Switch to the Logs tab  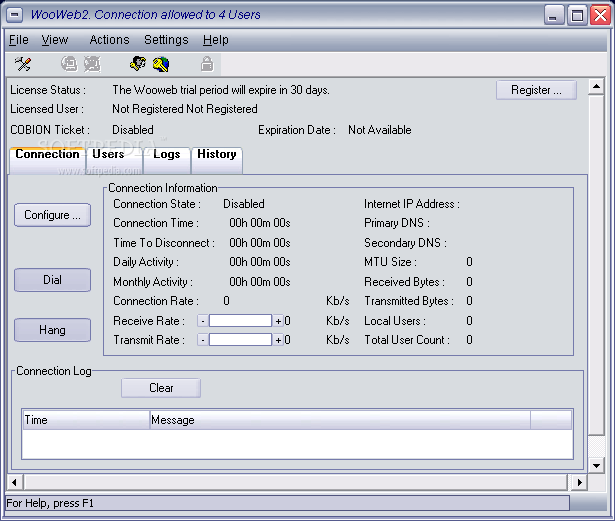[167, 161]
